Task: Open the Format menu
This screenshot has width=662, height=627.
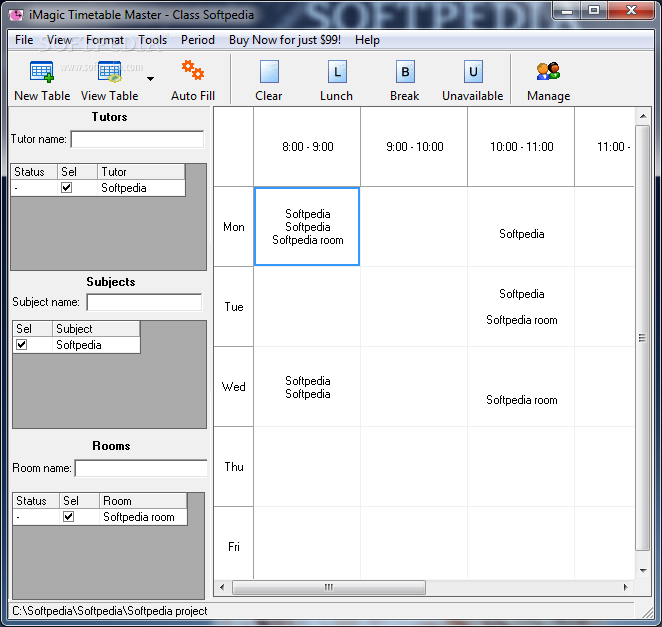Action: [x=105, y=40]
